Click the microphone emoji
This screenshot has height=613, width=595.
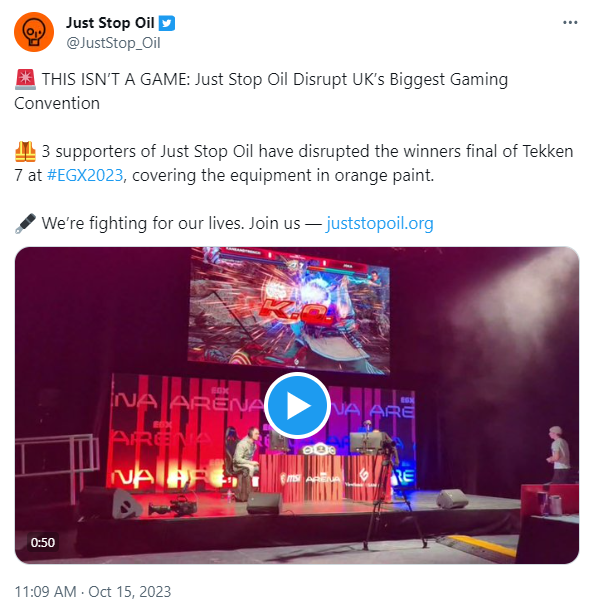tap(25, 224)
